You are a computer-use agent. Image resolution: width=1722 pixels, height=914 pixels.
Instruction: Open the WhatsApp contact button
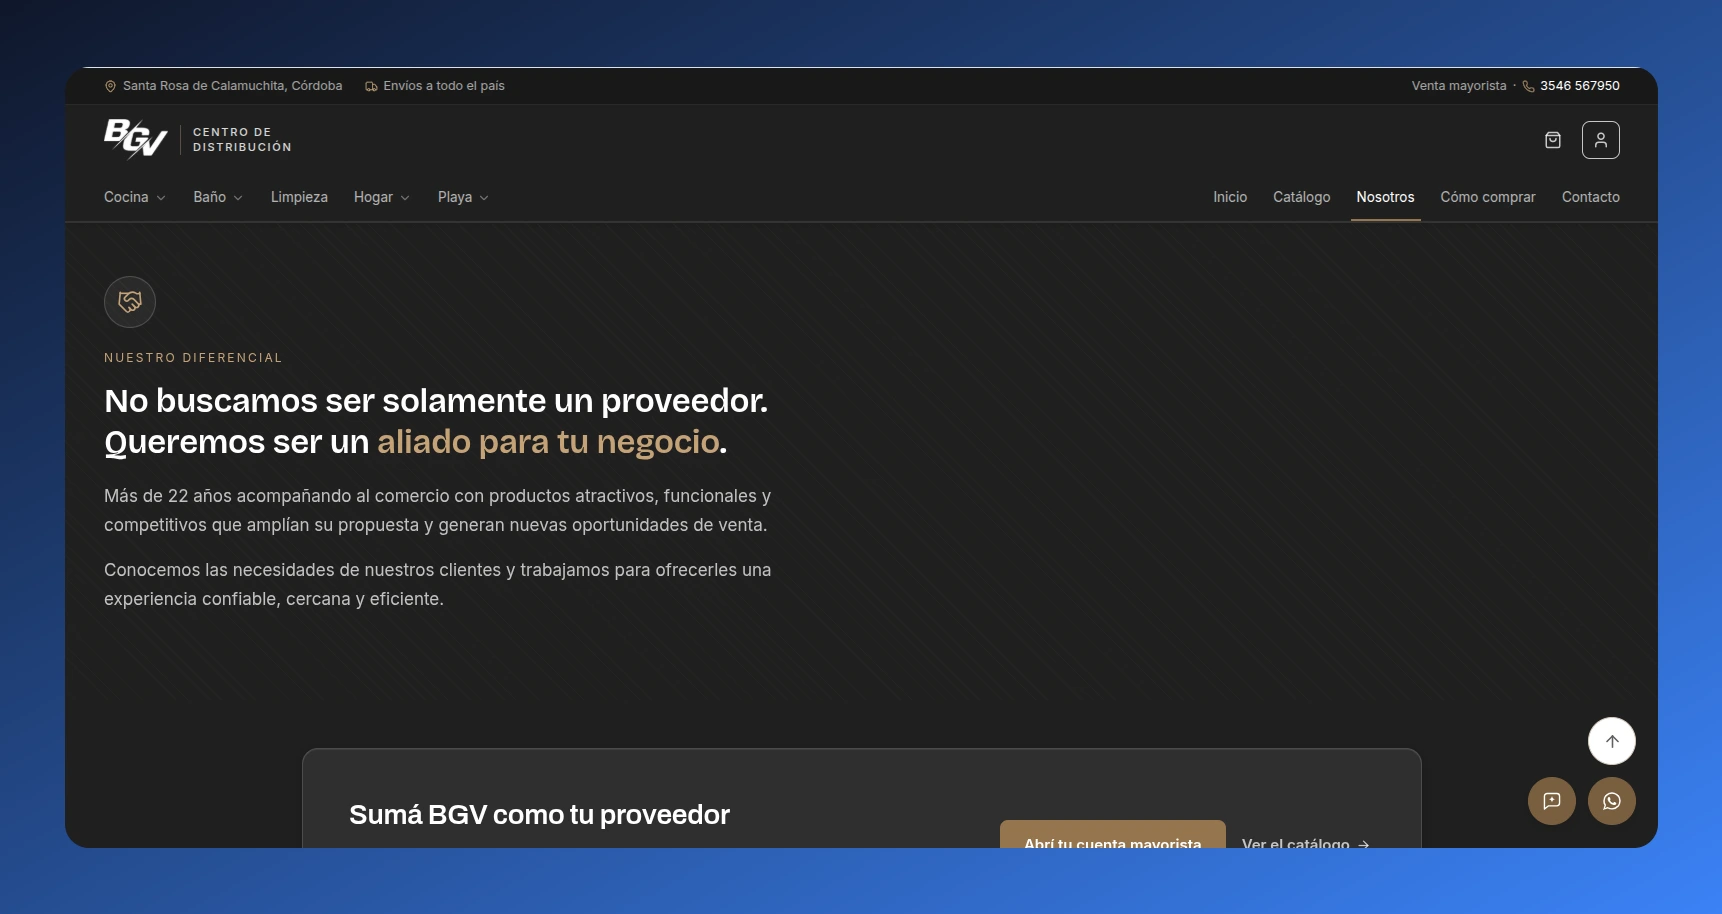[1612, 801]
